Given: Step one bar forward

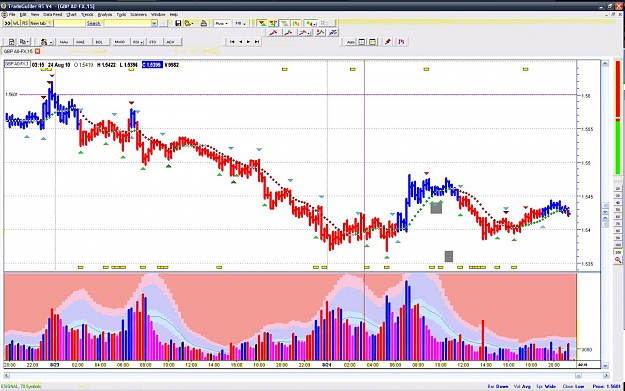Looking at the screenshot, I should coord(249,41).
